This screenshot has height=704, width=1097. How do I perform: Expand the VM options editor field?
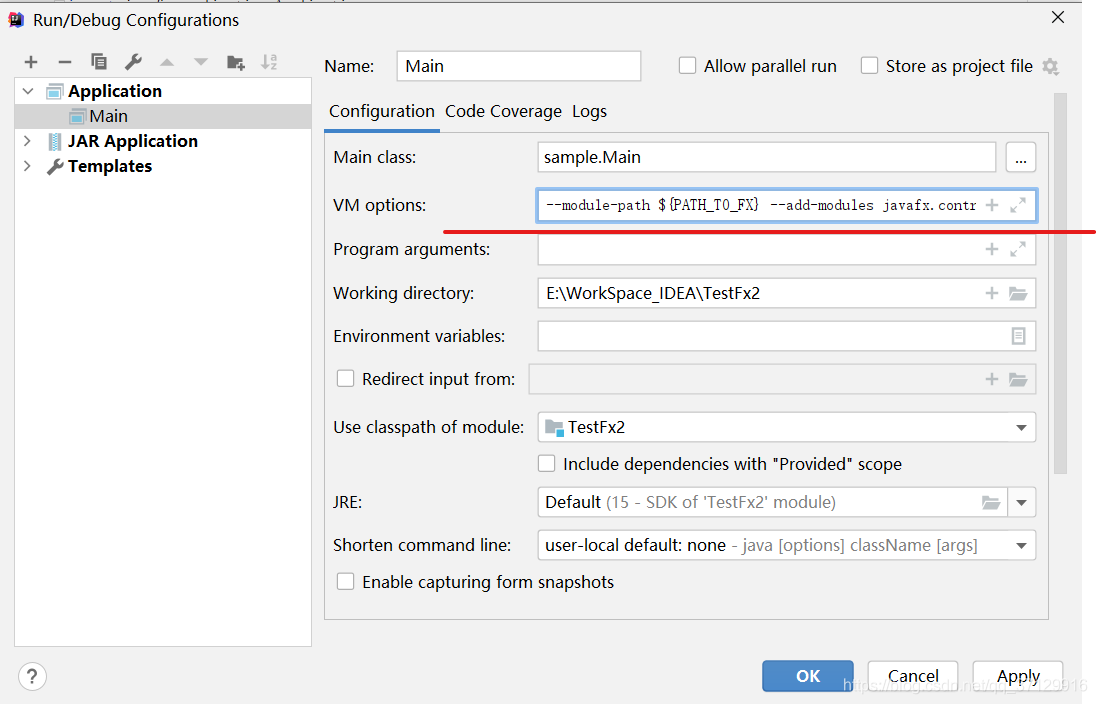1016,204
